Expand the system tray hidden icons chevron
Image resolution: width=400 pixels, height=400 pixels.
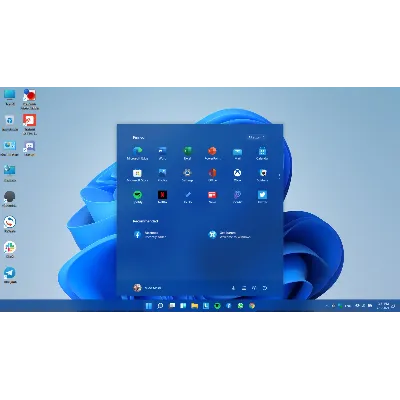[x=327, y=305]
